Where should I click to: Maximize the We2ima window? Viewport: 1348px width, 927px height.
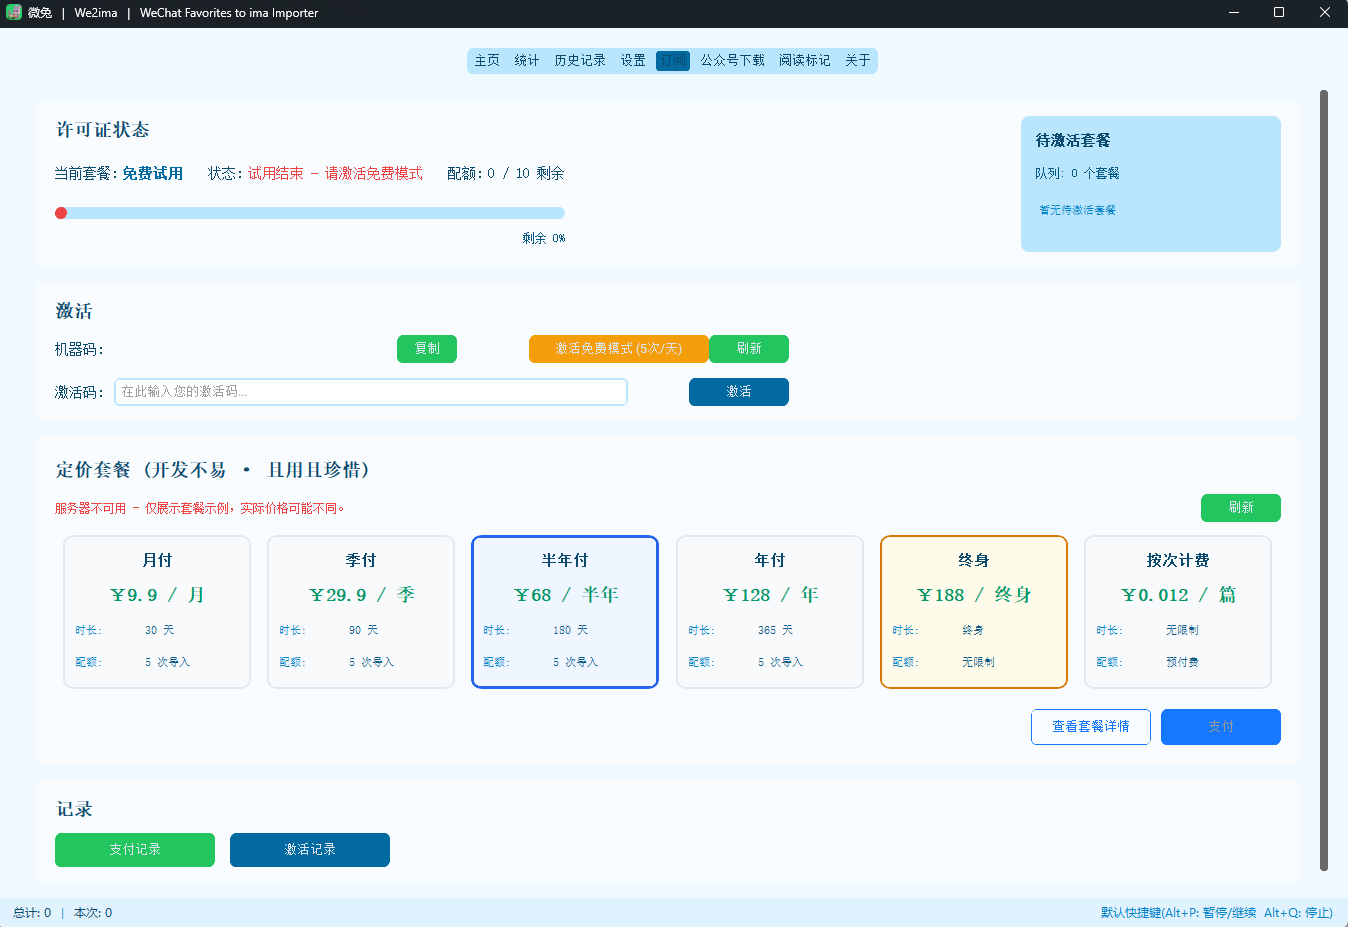click(x=1279, y=13)
